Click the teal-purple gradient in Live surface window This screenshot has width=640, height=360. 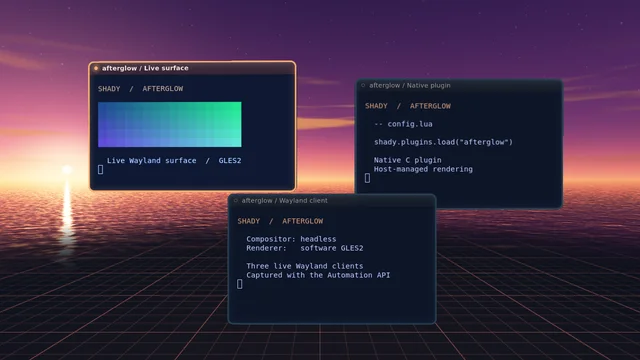pyautogui.click(x=169, y=124)
